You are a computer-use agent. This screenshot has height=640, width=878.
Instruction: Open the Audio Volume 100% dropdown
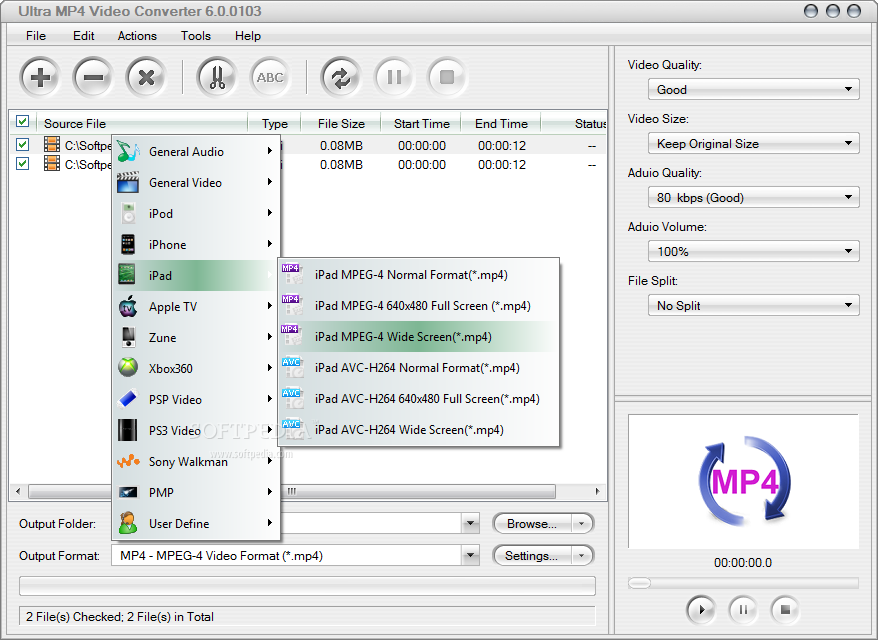(x=753, y=251)
